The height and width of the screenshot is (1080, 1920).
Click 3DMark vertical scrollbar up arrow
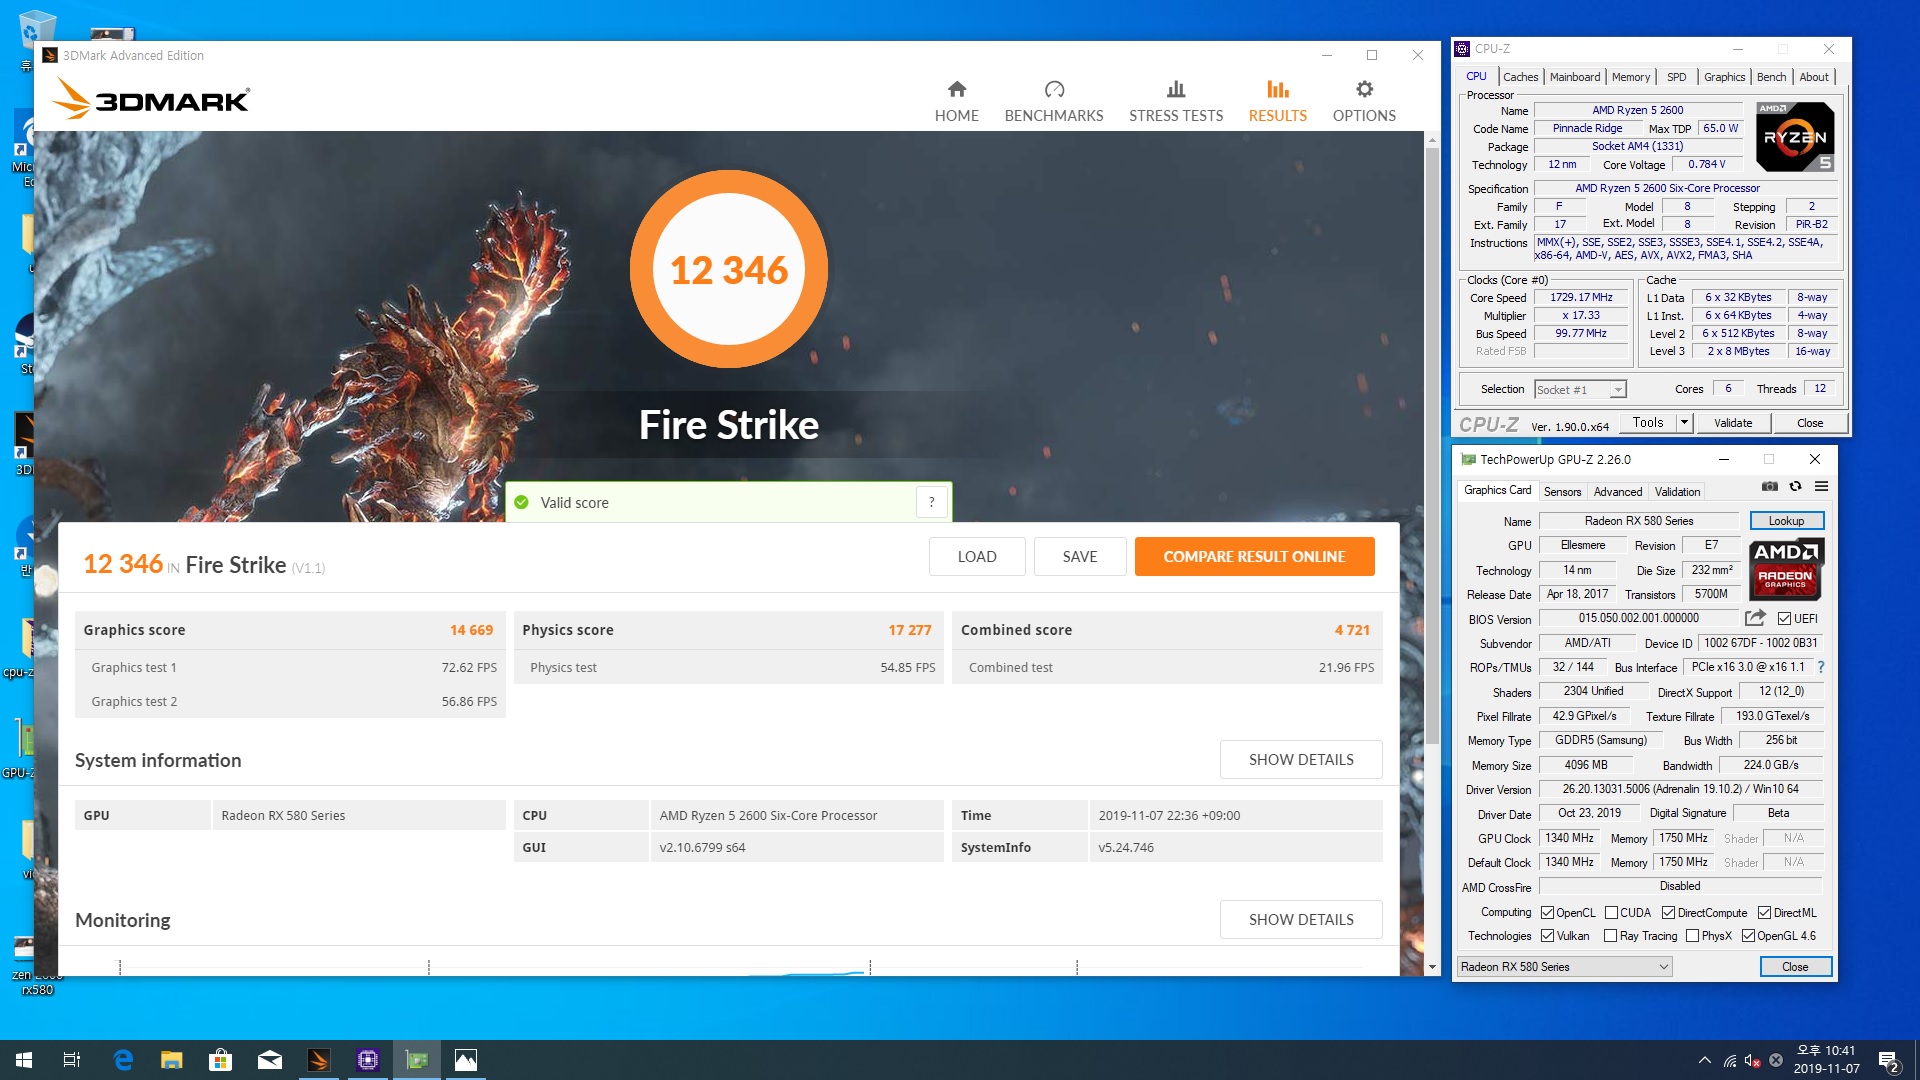tap(1432, 139)
